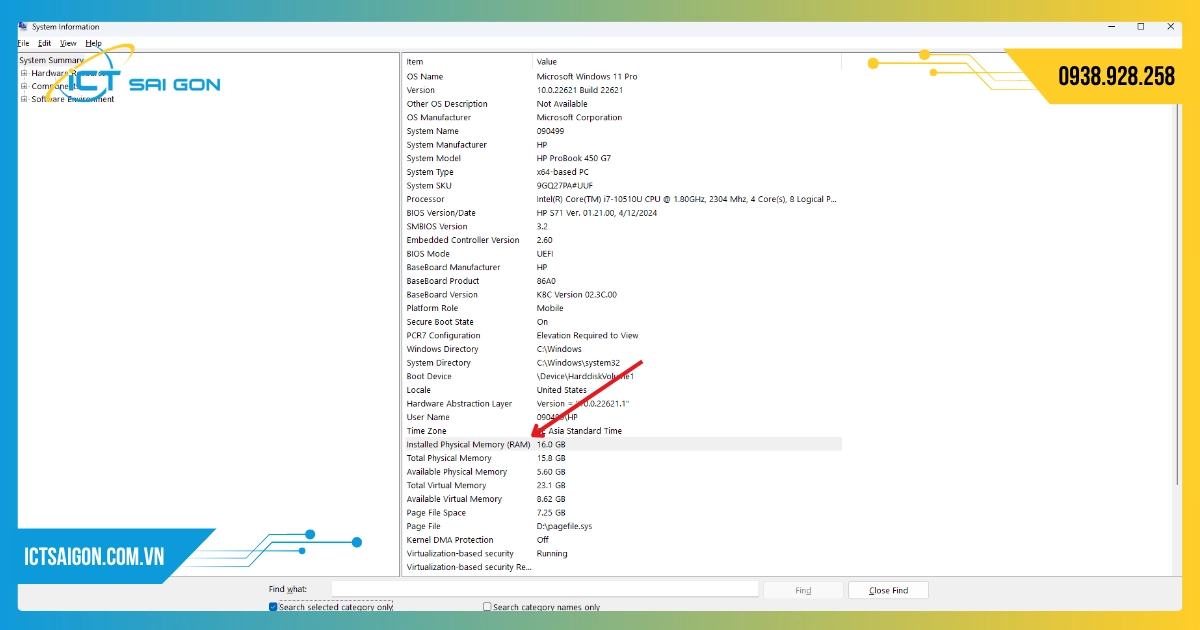The image size is (1200, 630).
Task: Expand the Software Environment tree node
Action: [24, 99]
